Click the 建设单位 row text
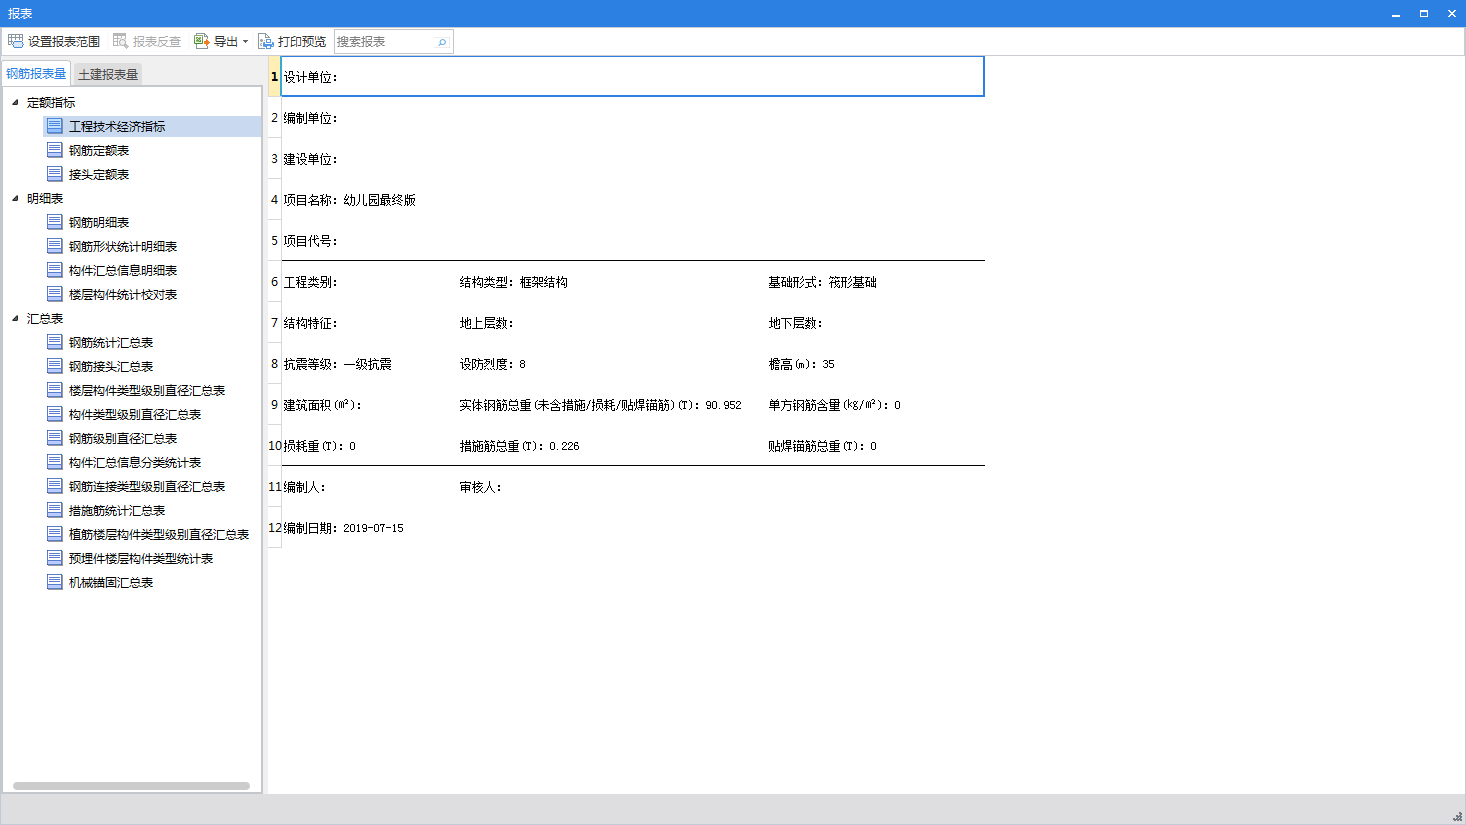Screen dimensions: 1466x825 tap(311, 159)
